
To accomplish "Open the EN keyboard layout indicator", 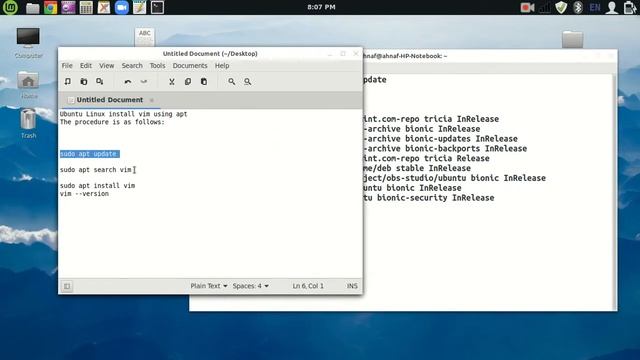I will (x=595, y=8).
